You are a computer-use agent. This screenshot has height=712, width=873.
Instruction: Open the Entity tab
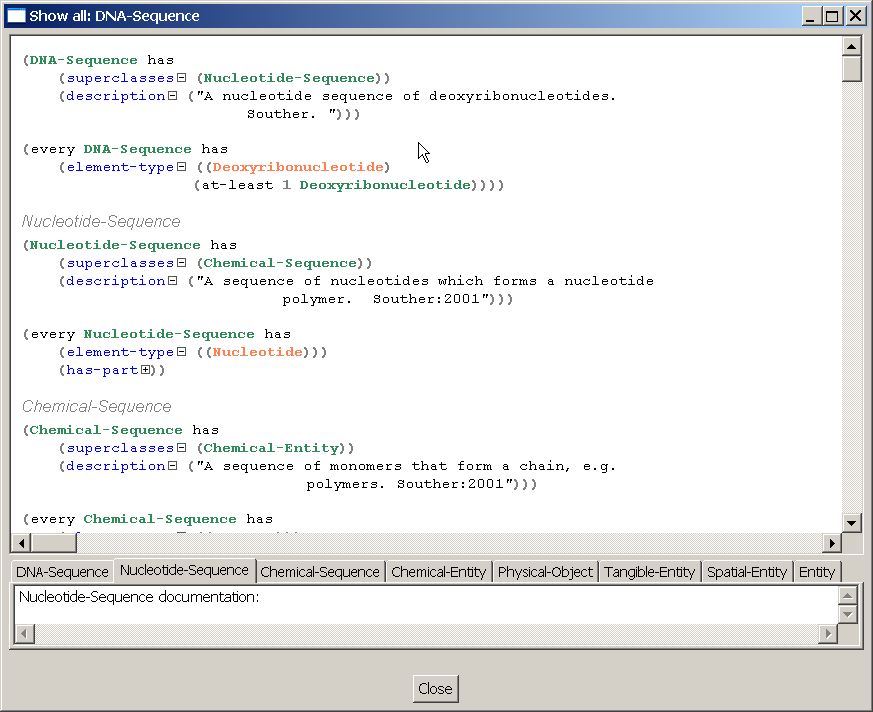(x=816, y=572)
